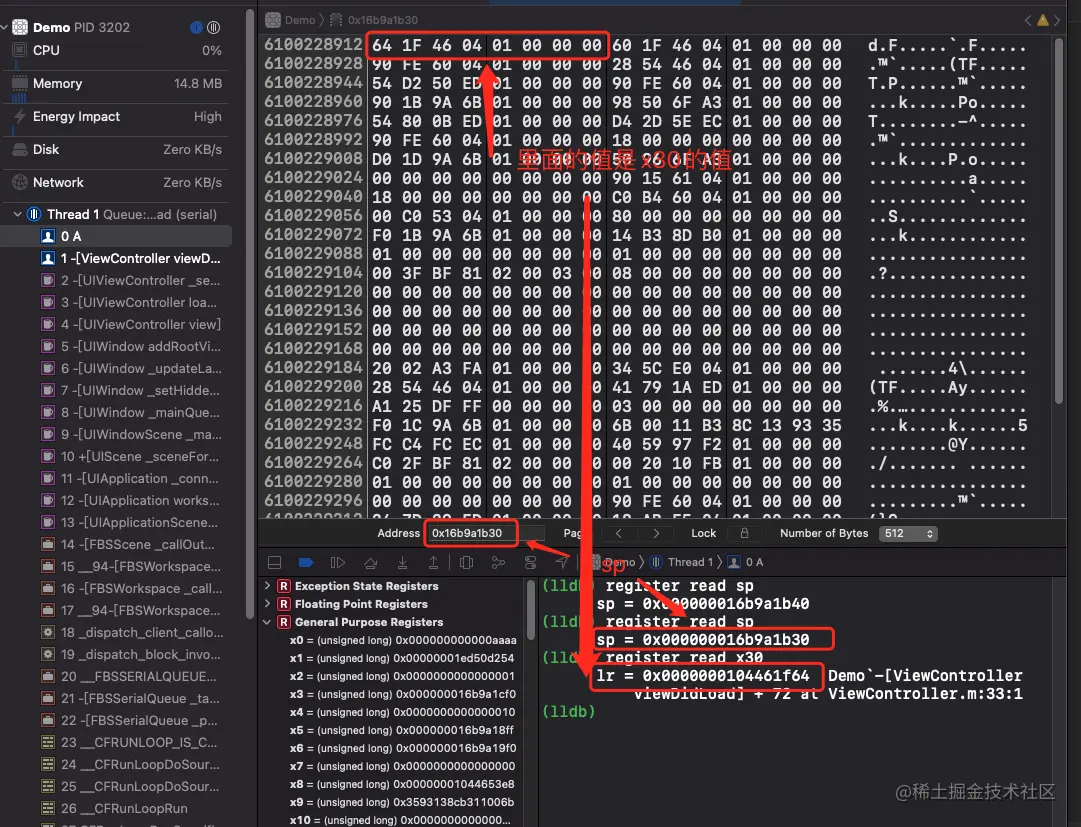Open the CPU gauge report

click(117, 50)
